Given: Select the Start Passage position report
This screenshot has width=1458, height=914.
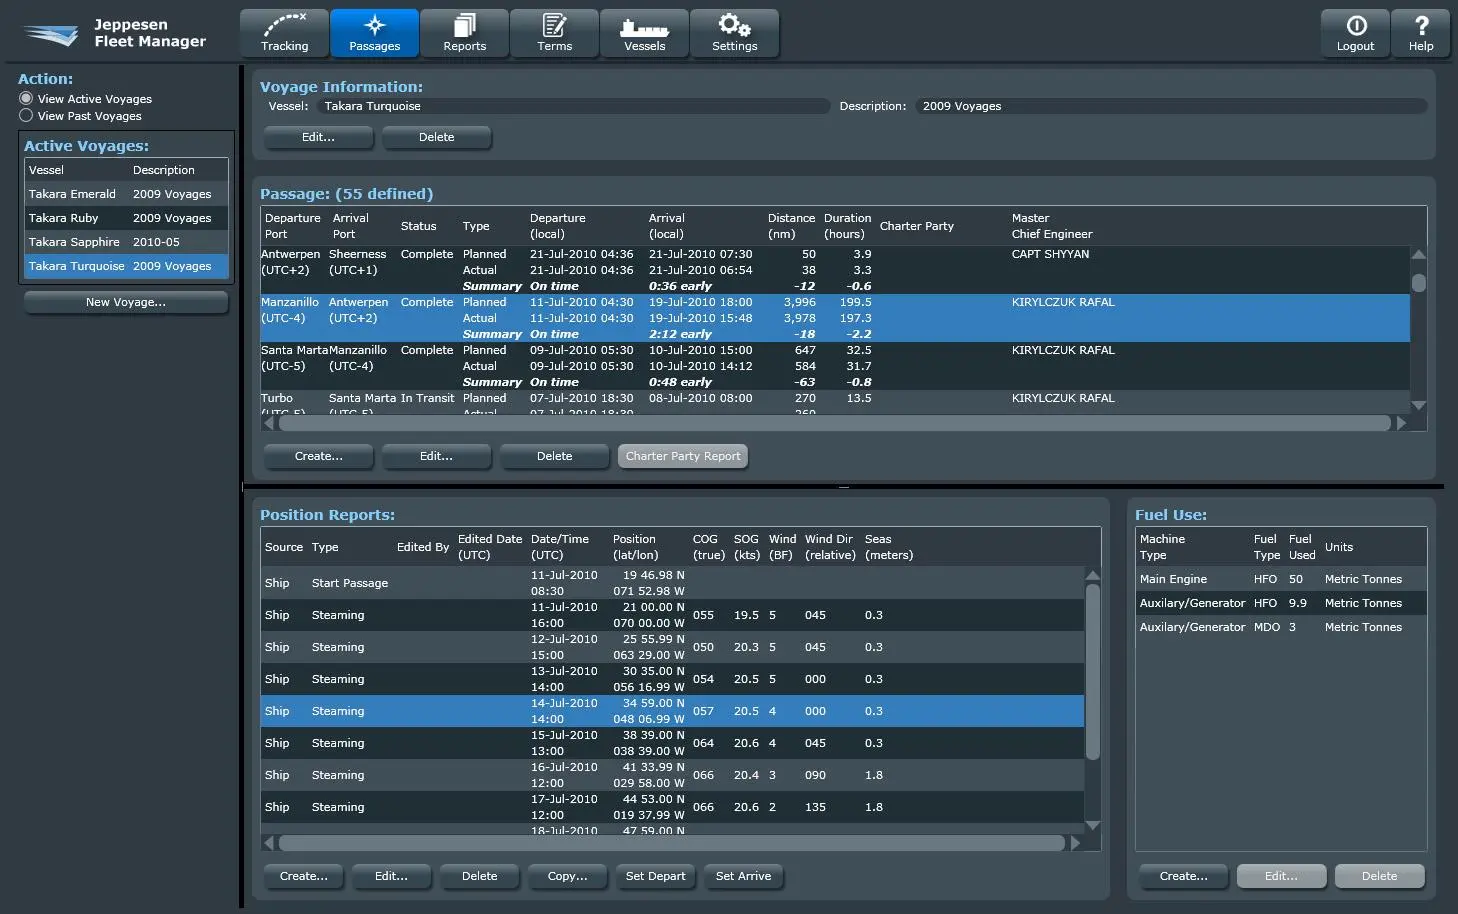Looking at the screenshot, I should (672, 583).
